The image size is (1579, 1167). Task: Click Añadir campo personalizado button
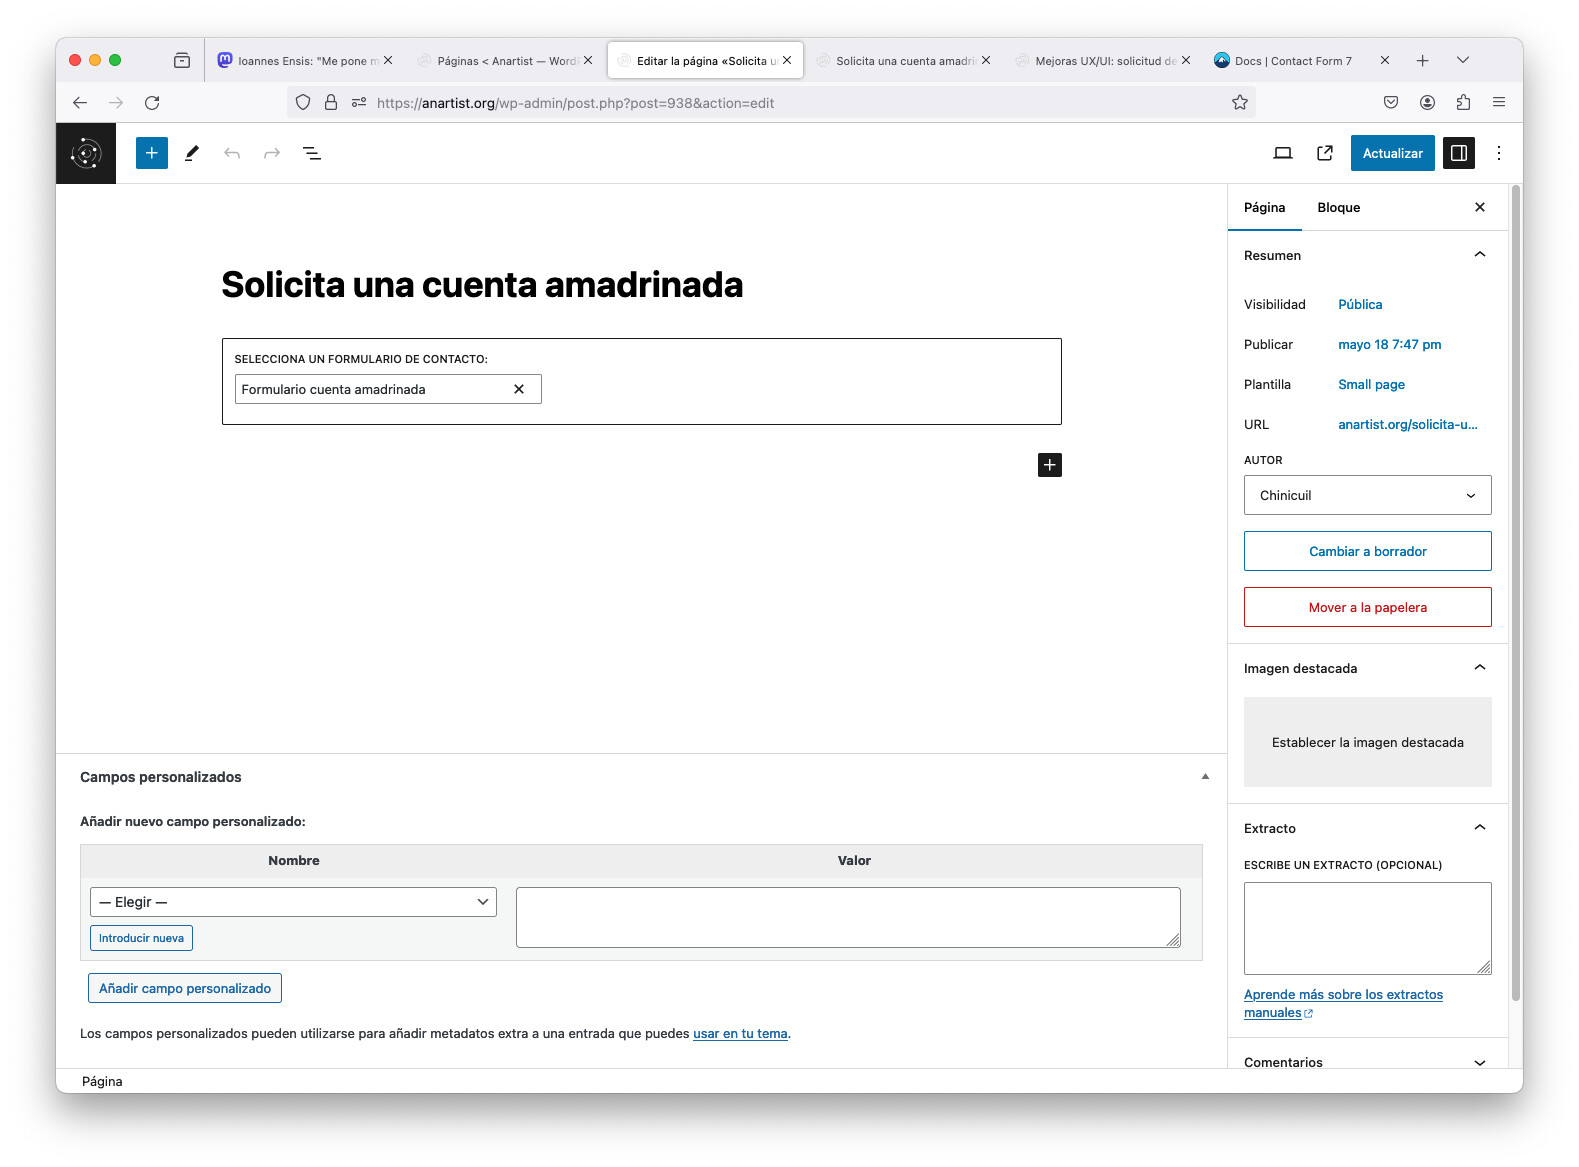(185, 988)
